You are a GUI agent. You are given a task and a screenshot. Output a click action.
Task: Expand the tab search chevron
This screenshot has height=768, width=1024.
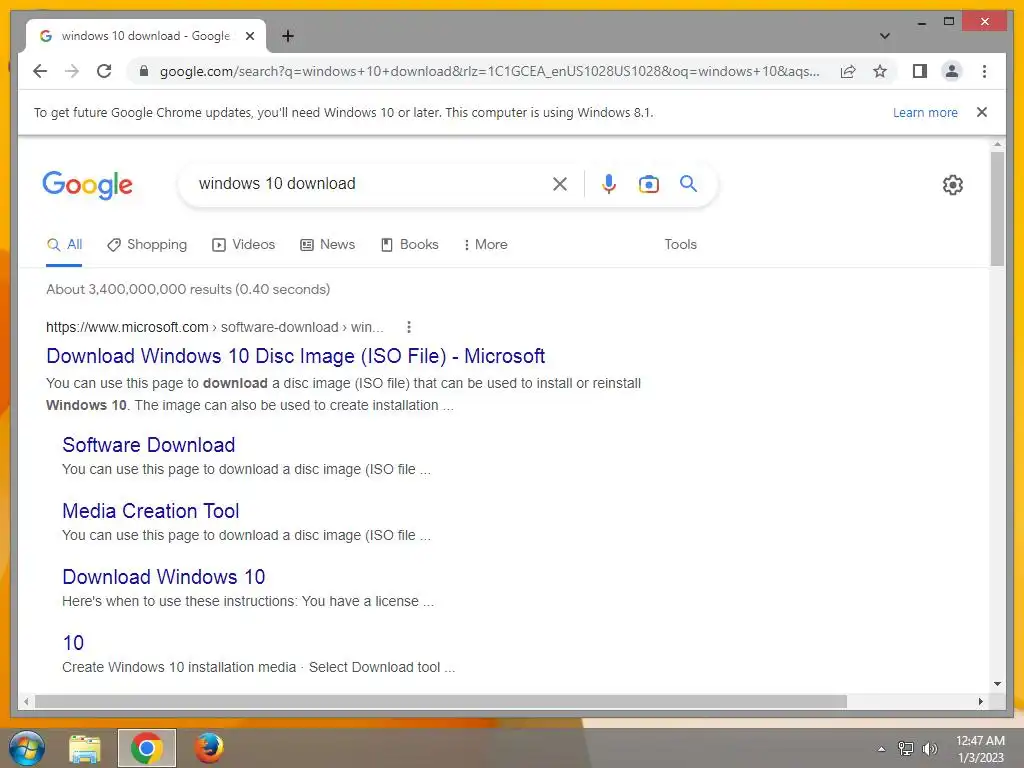pyautogui.click(x=884, y=36)
